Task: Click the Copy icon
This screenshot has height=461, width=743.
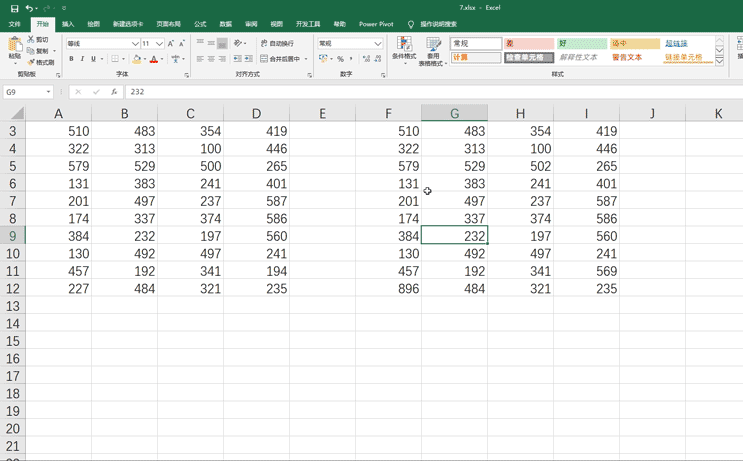Action: pos(31,51)
